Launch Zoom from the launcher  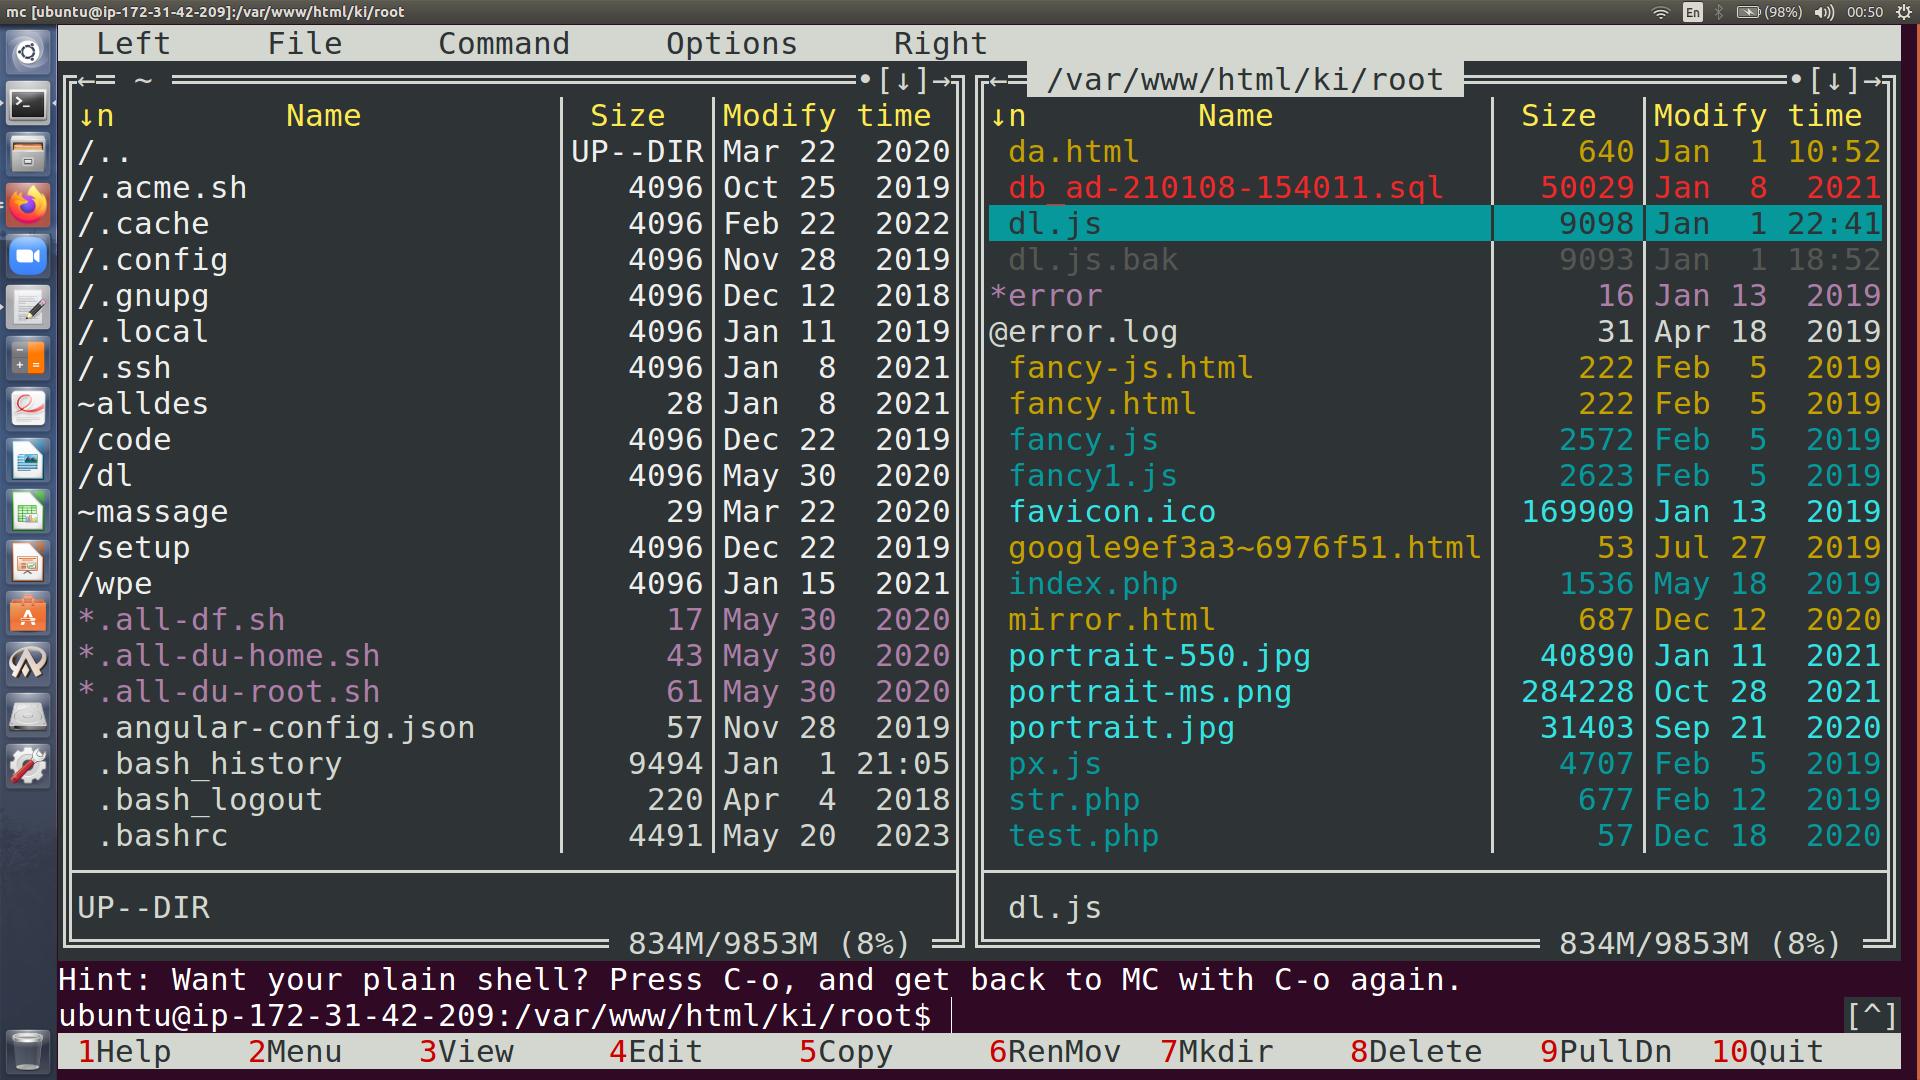tap(28, 256)
